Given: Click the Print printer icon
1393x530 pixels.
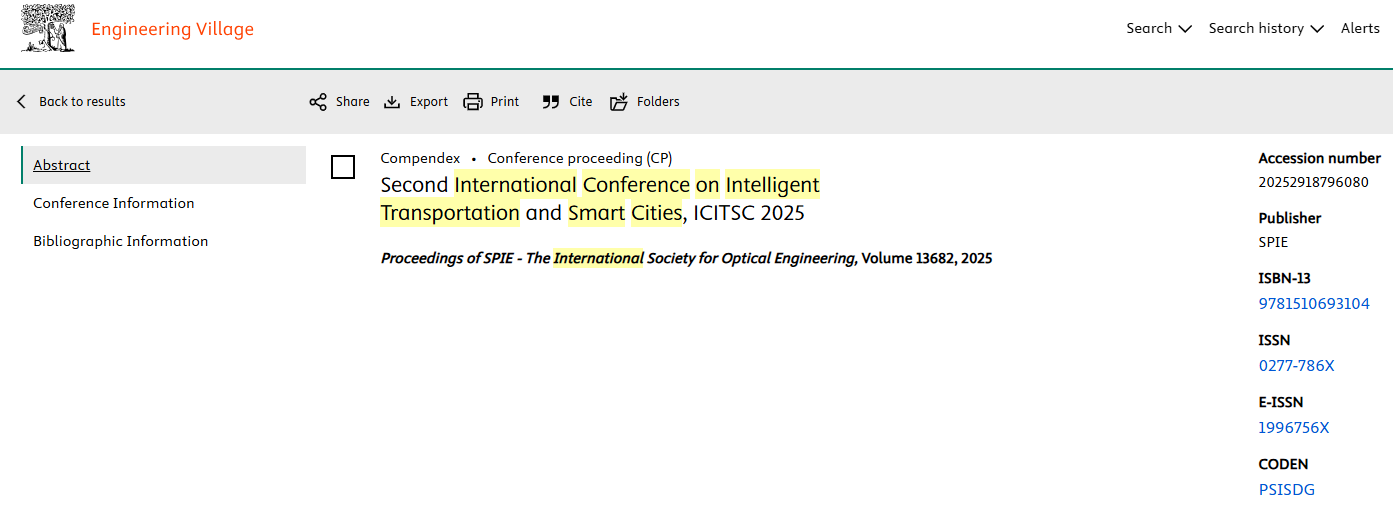Looking at the screenshot, I should (473, 102).
